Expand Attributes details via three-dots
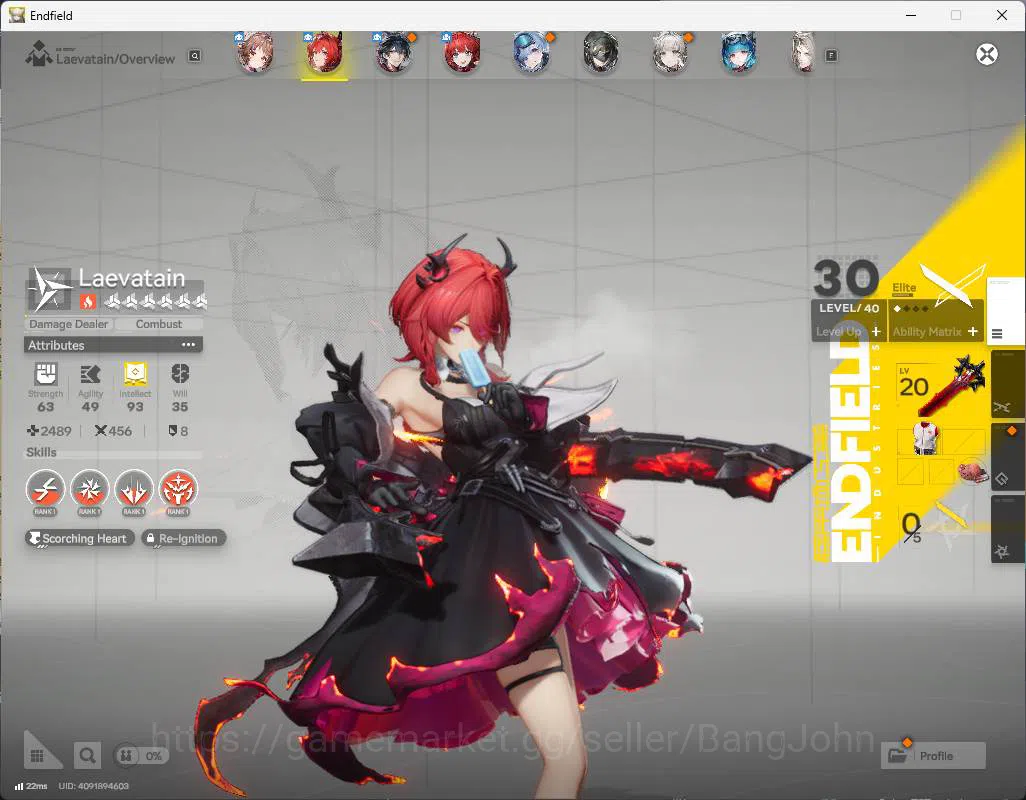The width and height of the screenshot is (1026, 800). pos(188,345)
